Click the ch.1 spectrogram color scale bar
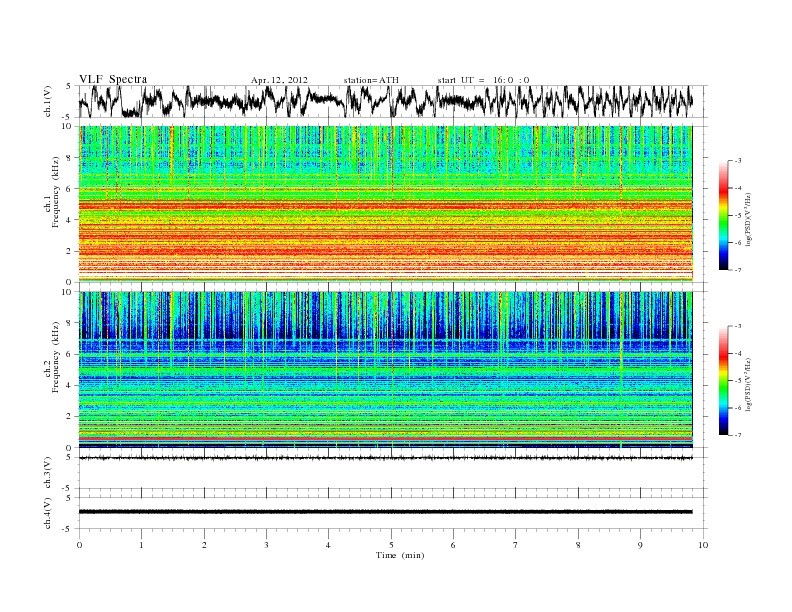Screen dimensions: 792x612 click(723, 215)
